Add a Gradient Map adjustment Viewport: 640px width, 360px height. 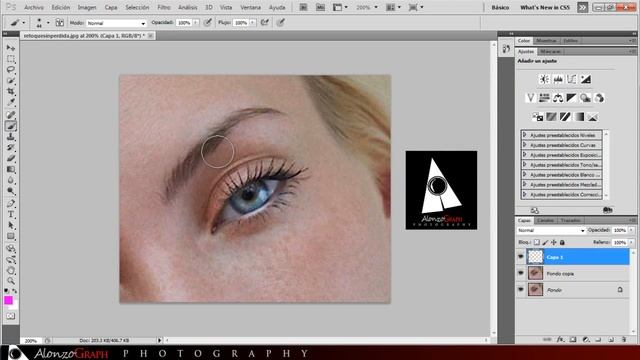[x=579, y=117]
